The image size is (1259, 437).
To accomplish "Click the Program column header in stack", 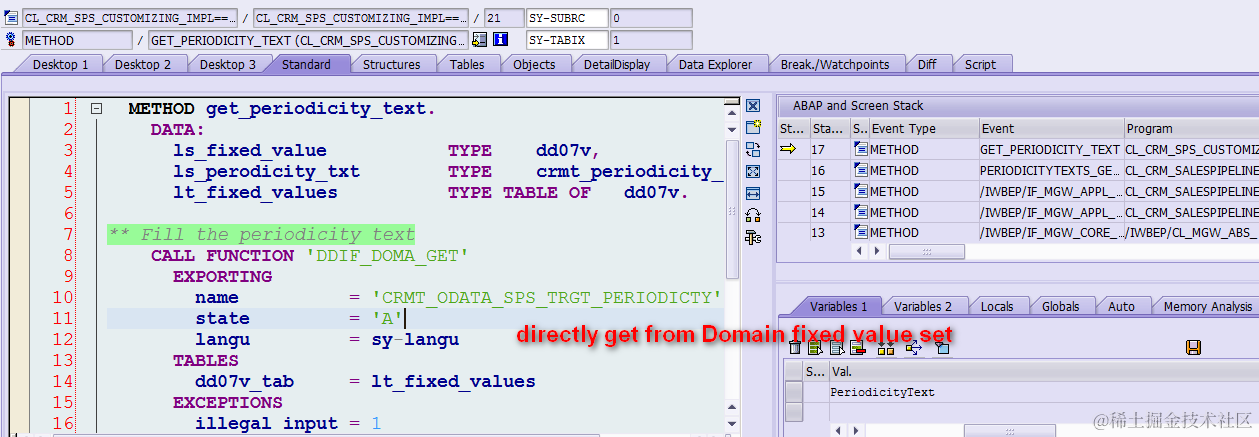I will coord(1191,128).
